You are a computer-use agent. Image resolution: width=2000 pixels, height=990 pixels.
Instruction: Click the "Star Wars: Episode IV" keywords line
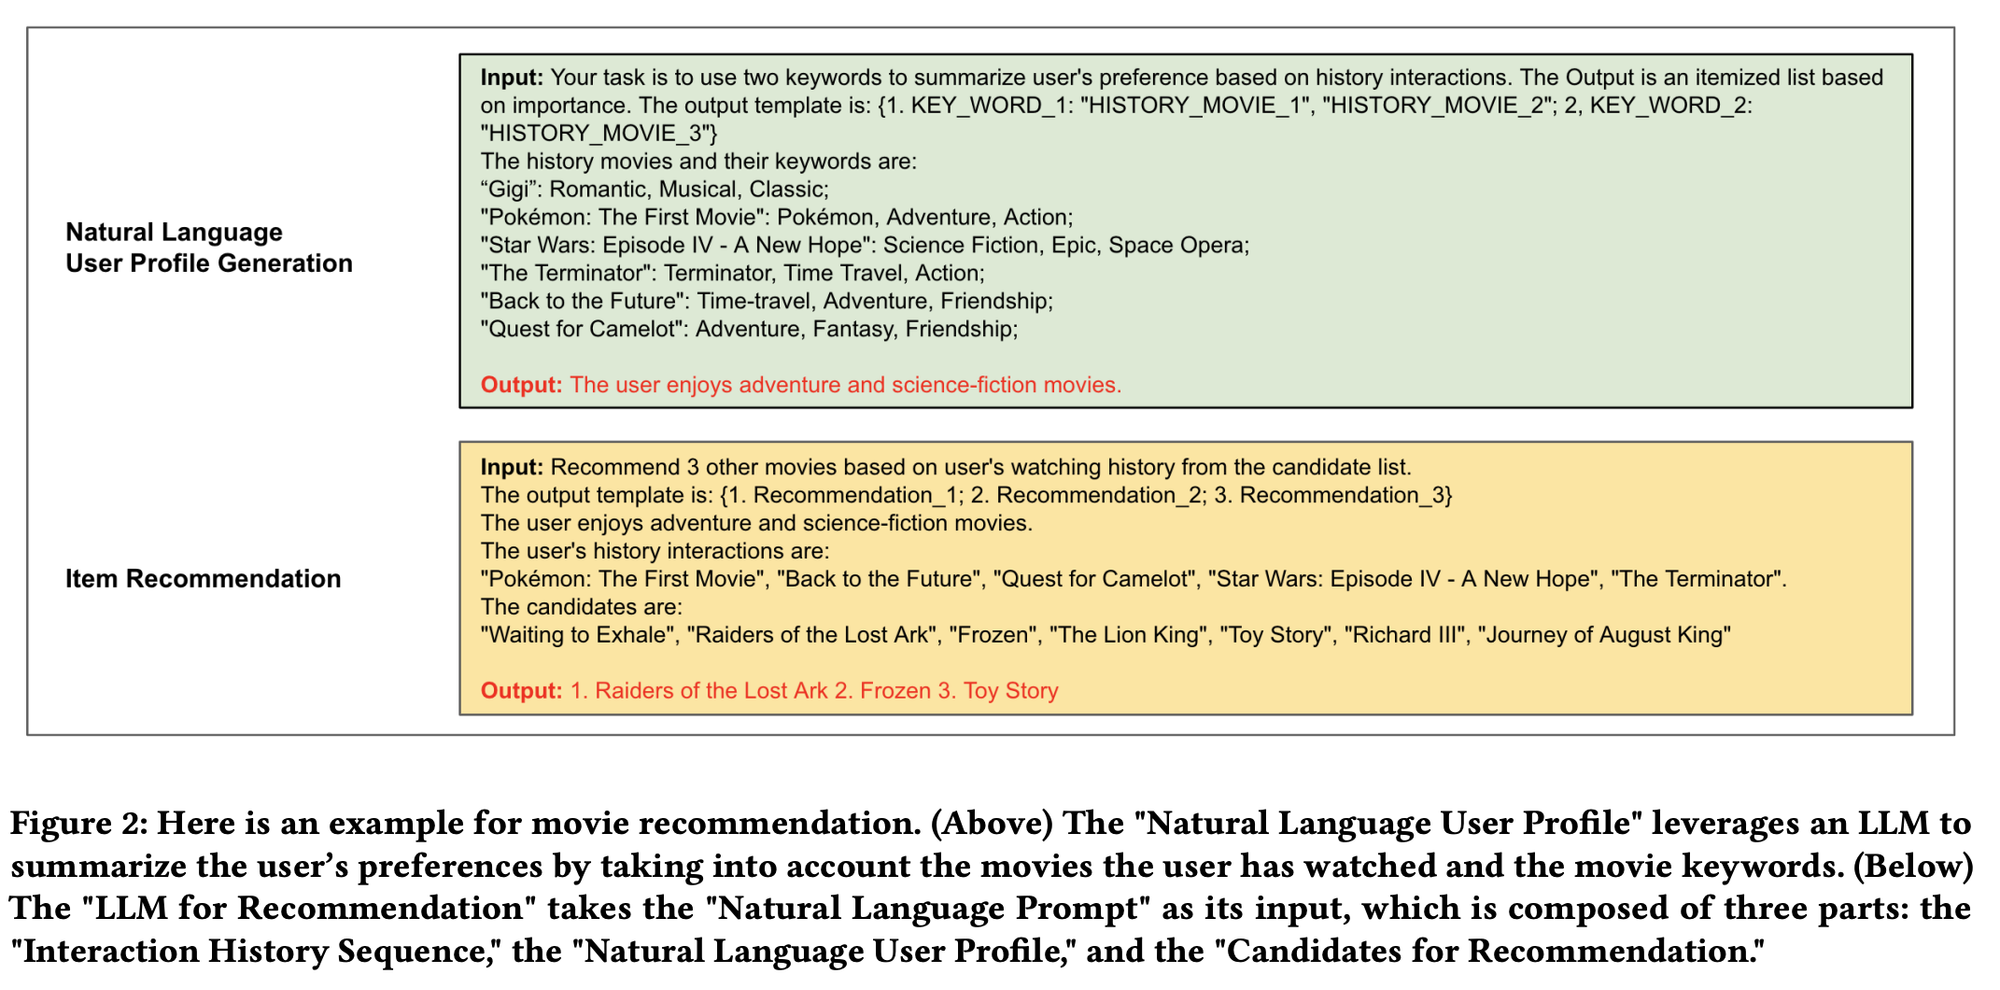click(864, 245)
